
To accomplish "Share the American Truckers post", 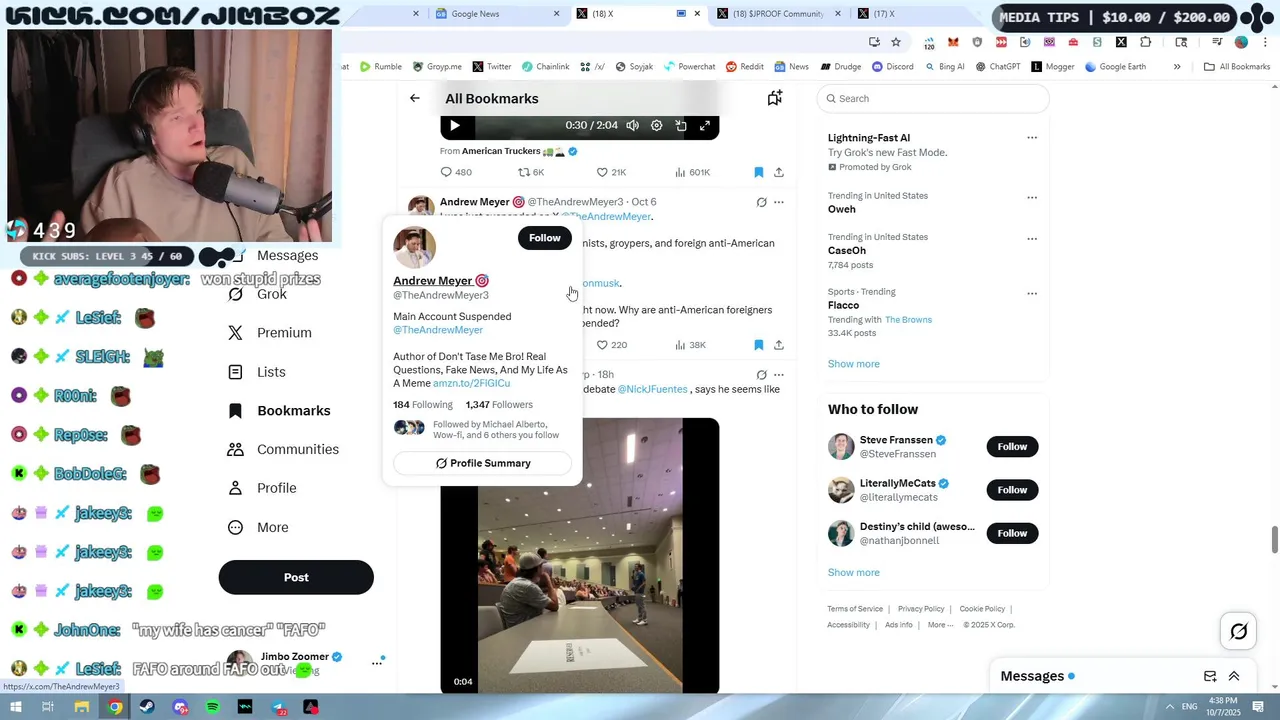I will point(779,172).
